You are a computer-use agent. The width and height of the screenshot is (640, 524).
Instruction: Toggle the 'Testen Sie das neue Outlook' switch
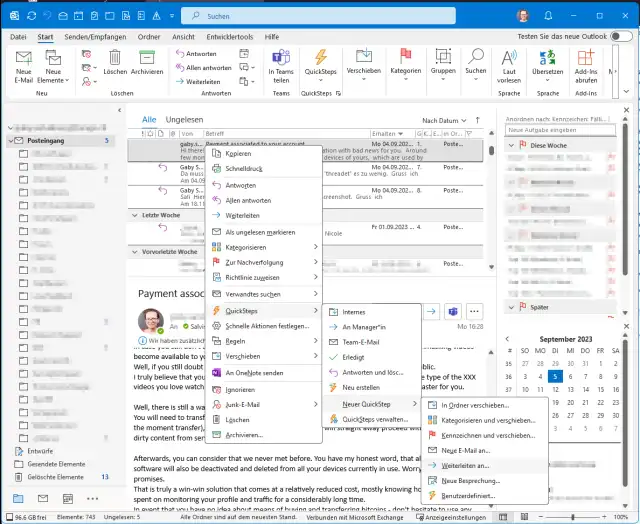pyautogui.click(x=621, y=36)
